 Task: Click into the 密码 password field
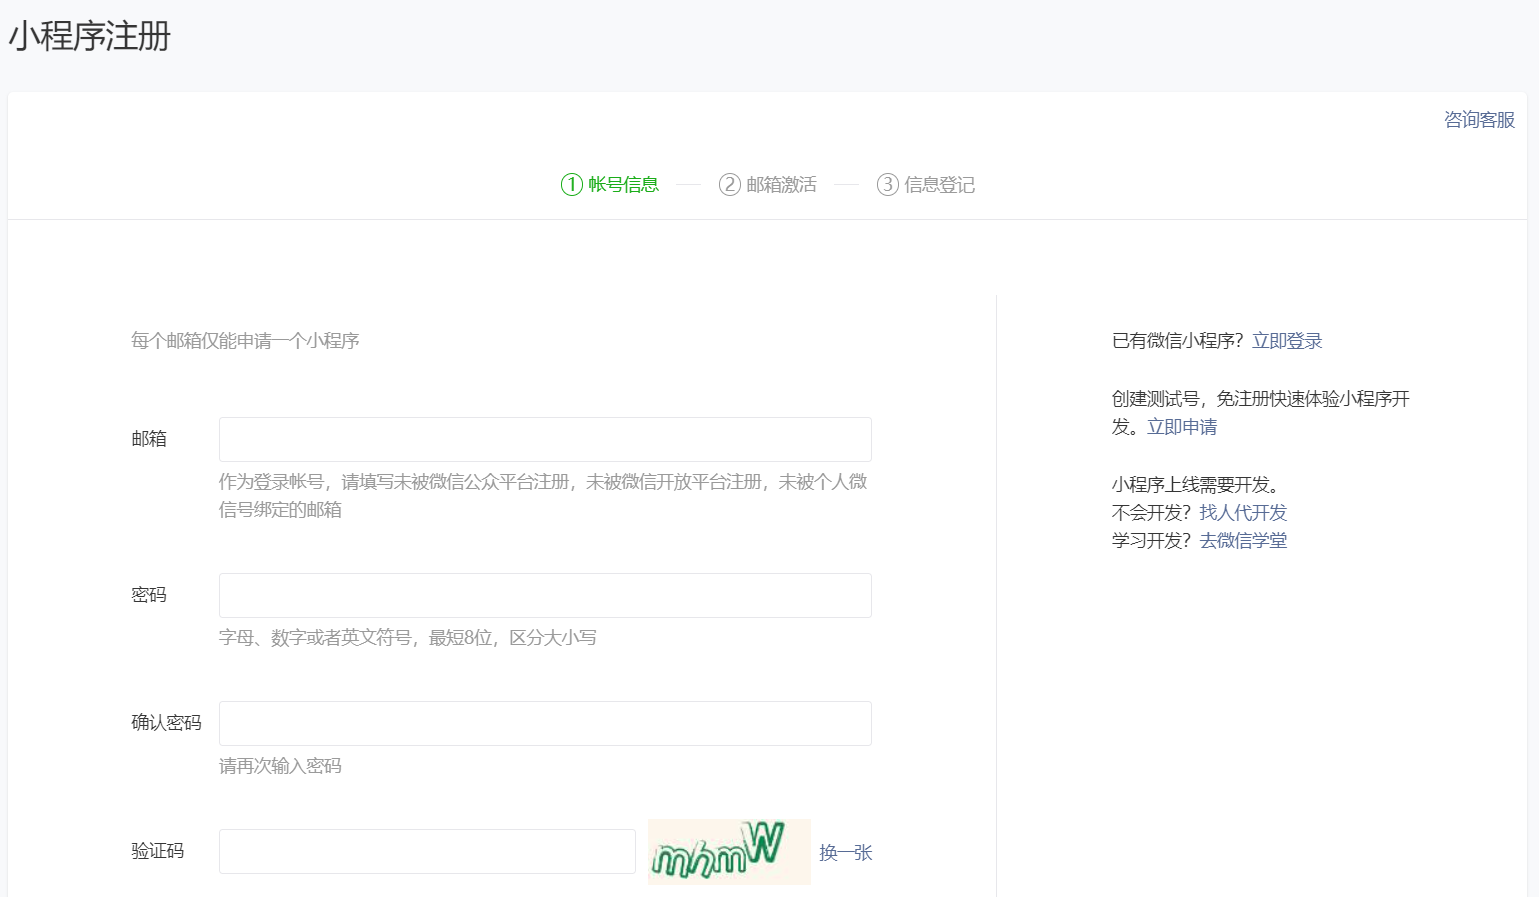545,596
